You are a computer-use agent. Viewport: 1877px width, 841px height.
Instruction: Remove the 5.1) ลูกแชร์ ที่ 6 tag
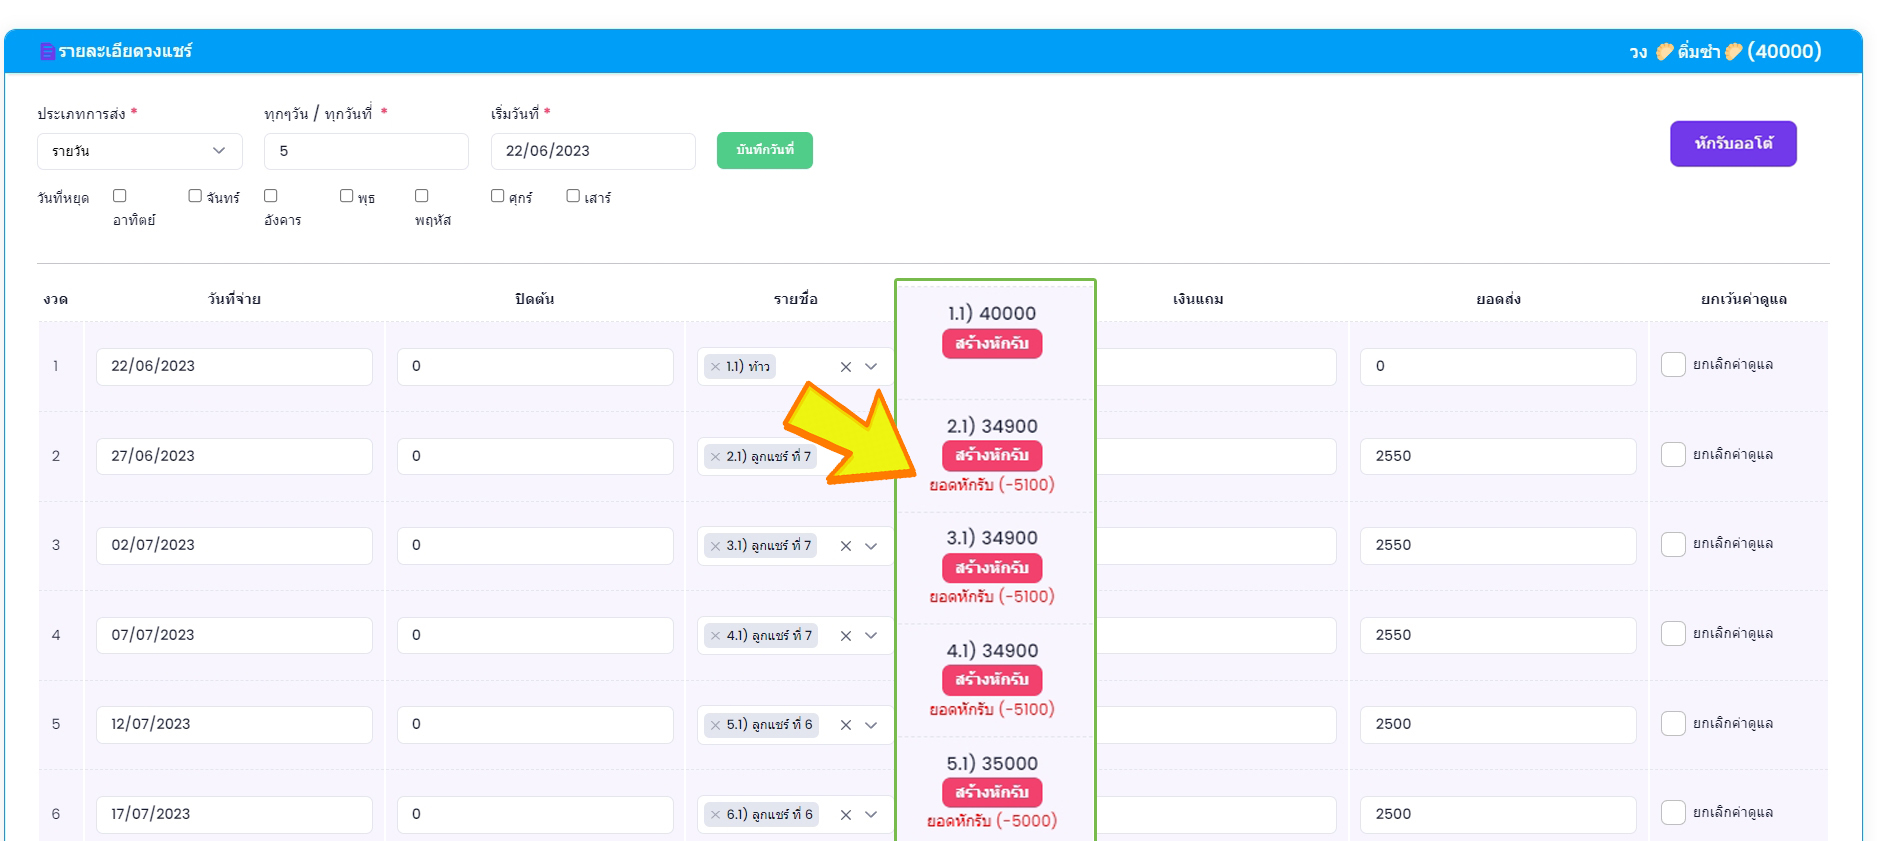(x=715, y=725)
